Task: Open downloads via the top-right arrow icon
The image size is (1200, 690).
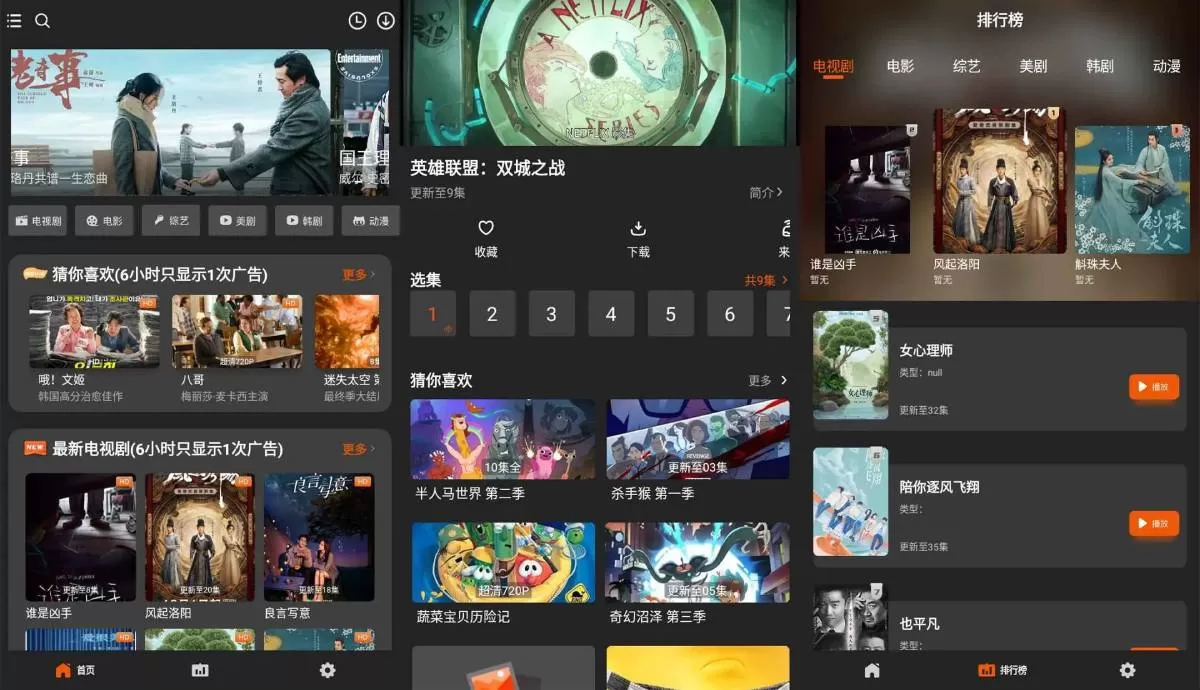Action: [x=385, y=20]
